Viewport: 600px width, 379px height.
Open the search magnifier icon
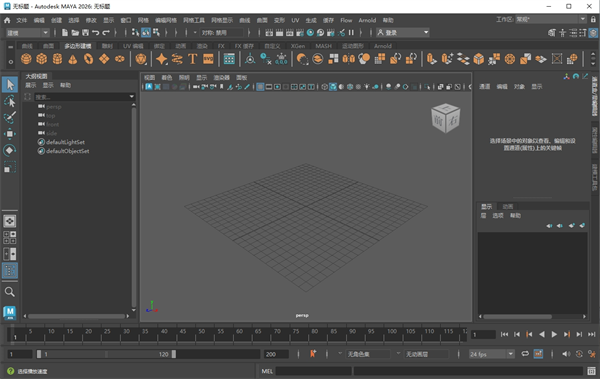[x=10, y=292]
